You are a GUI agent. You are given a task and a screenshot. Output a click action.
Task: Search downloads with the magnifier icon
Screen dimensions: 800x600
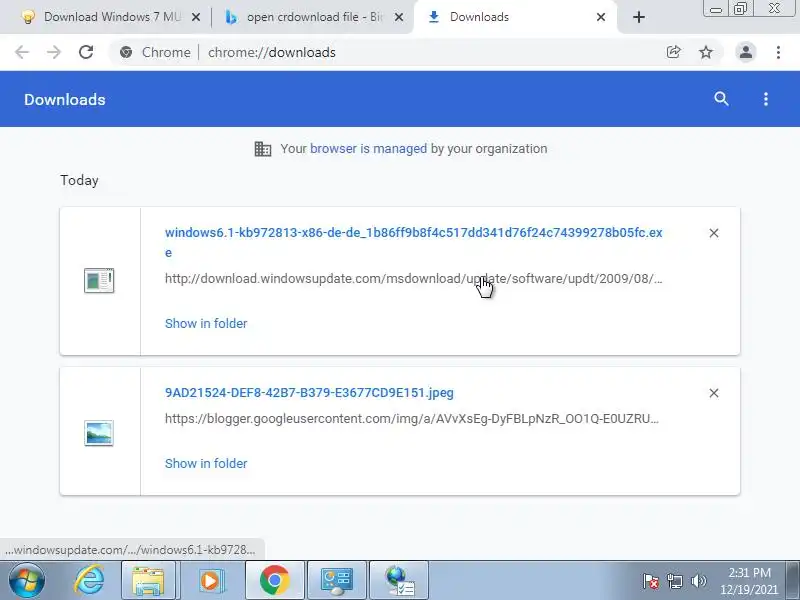(721, 99)
